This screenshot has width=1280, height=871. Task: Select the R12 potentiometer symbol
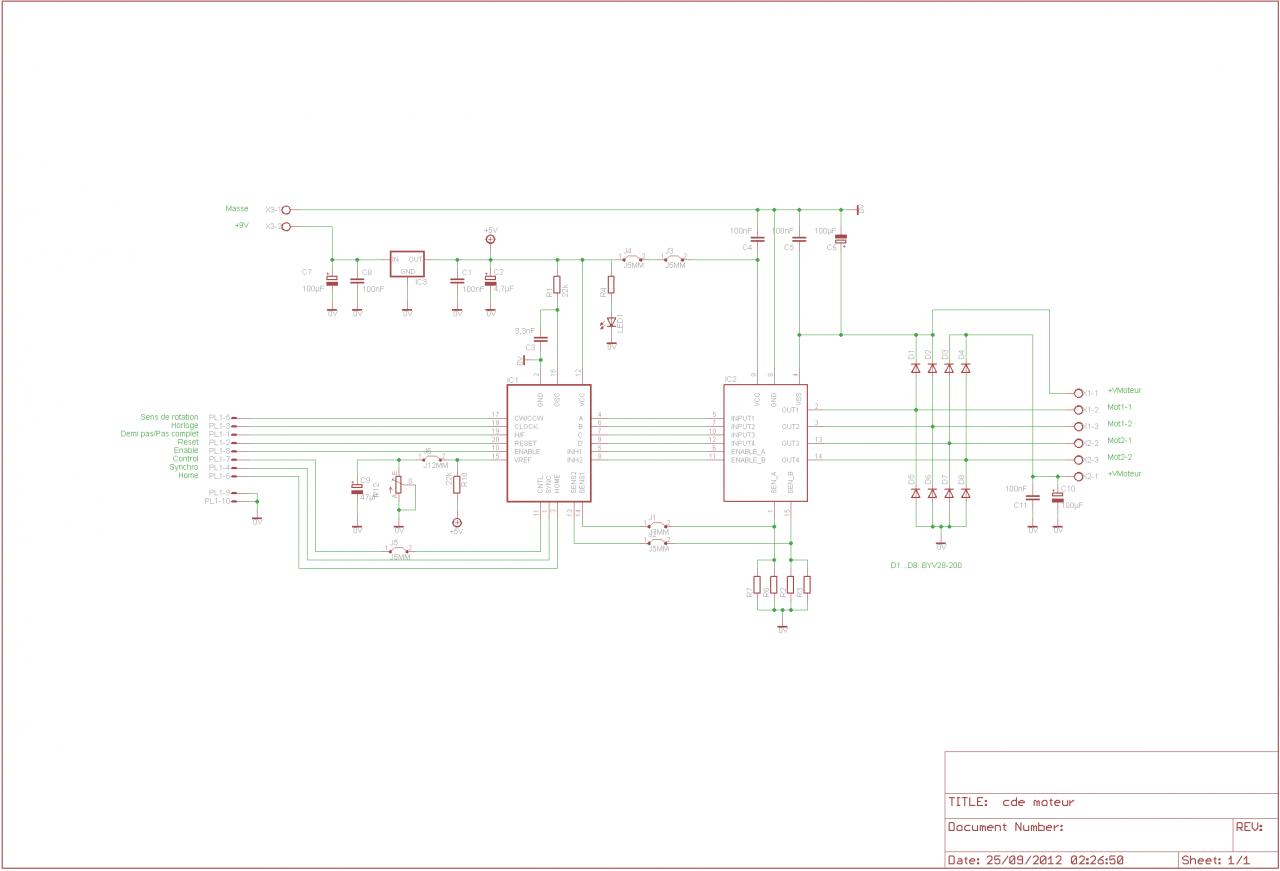[398, 485]
